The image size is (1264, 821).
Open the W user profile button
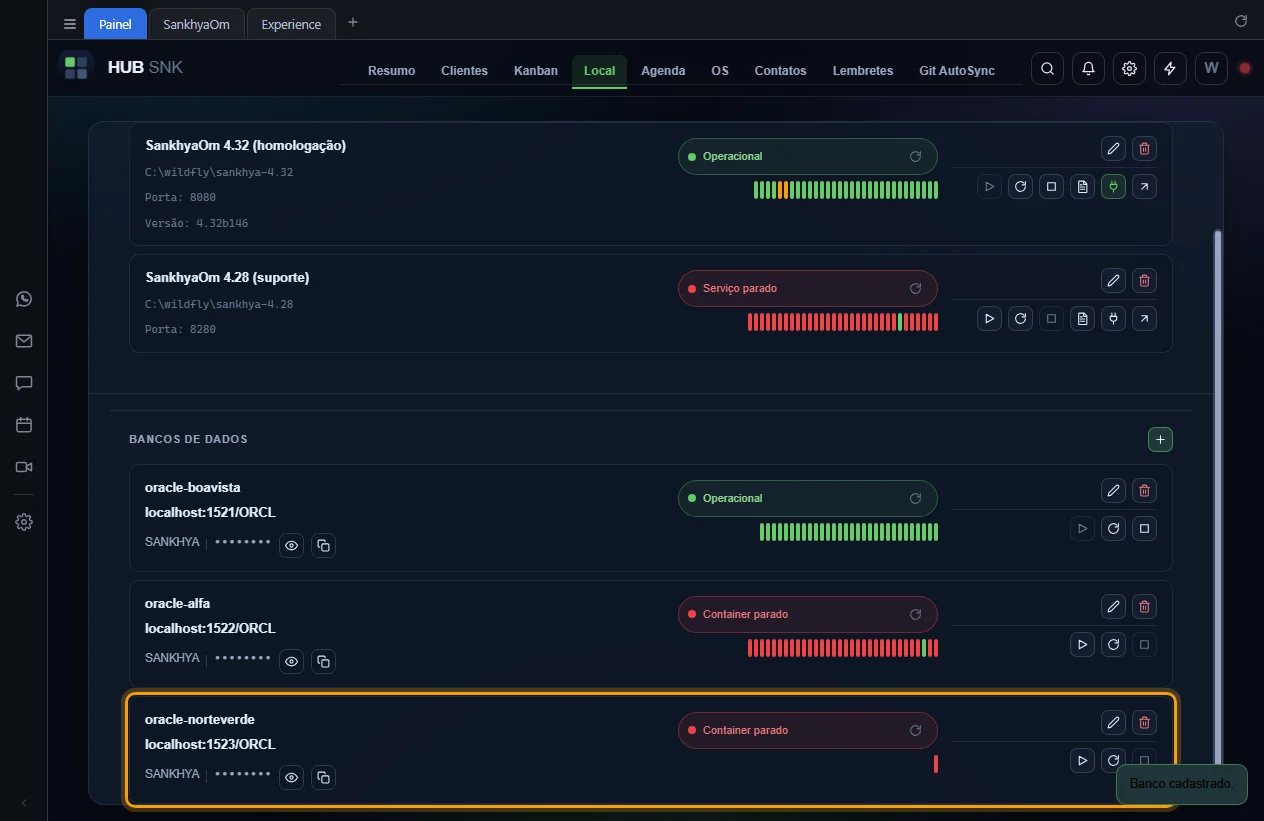coord(1211,68)
